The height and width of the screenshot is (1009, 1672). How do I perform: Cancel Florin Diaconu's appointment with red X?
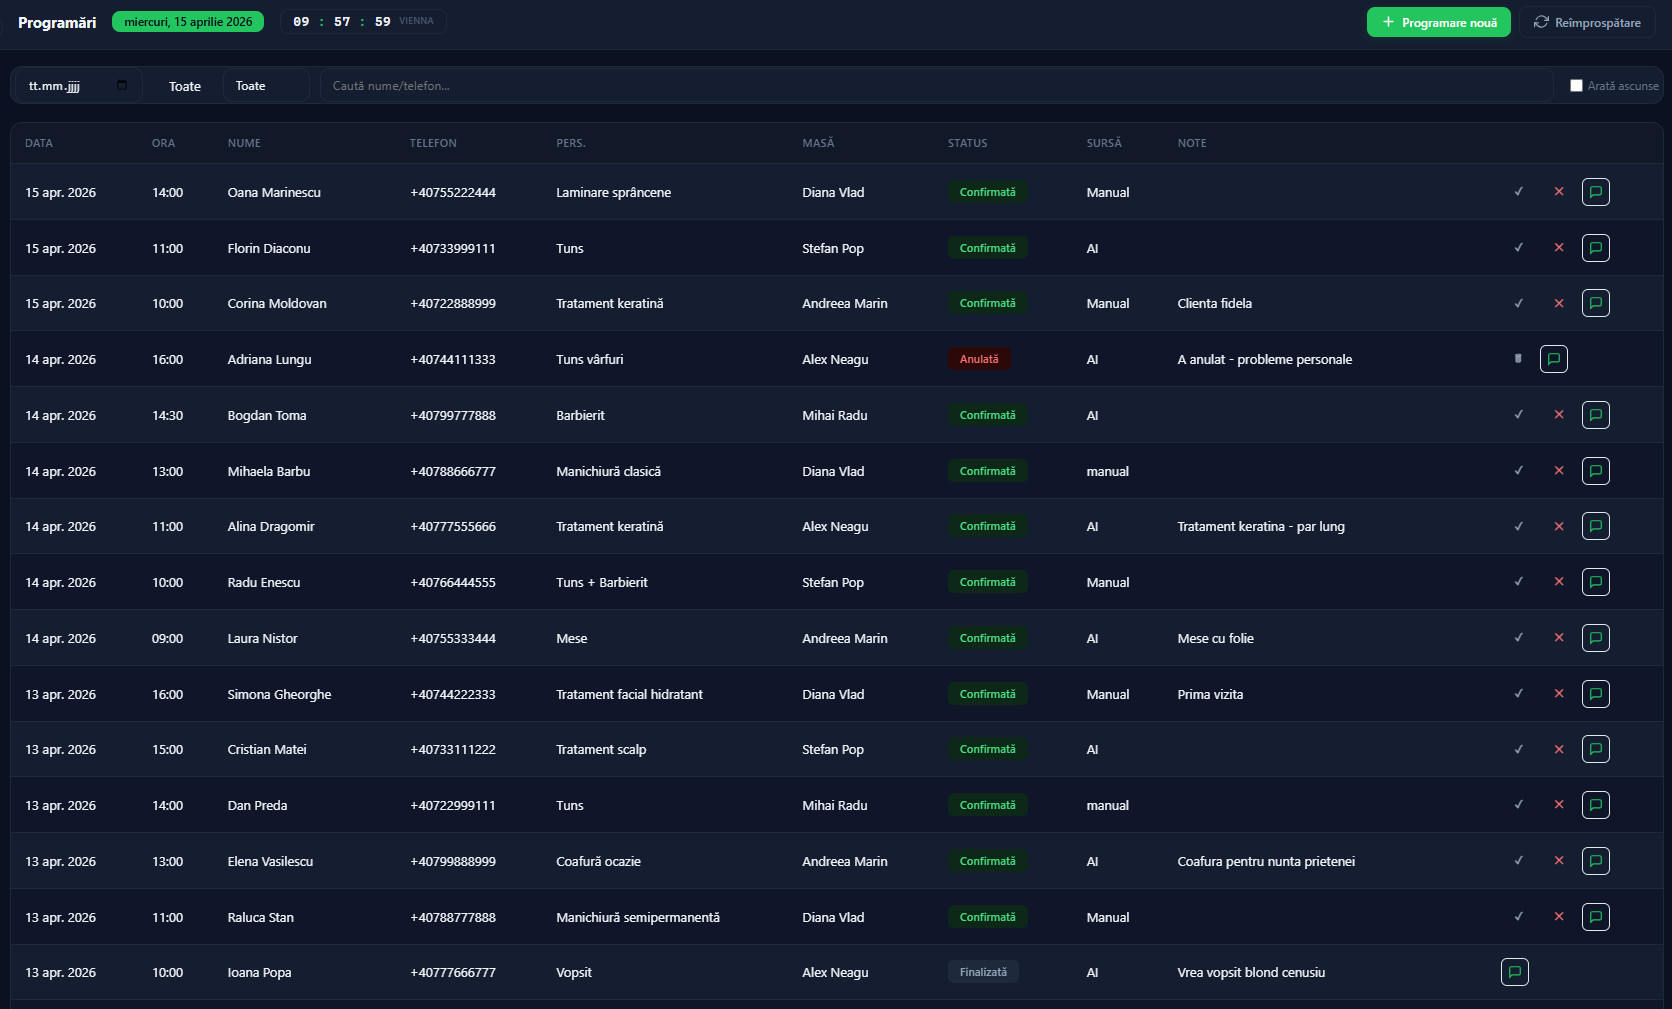1558,248
